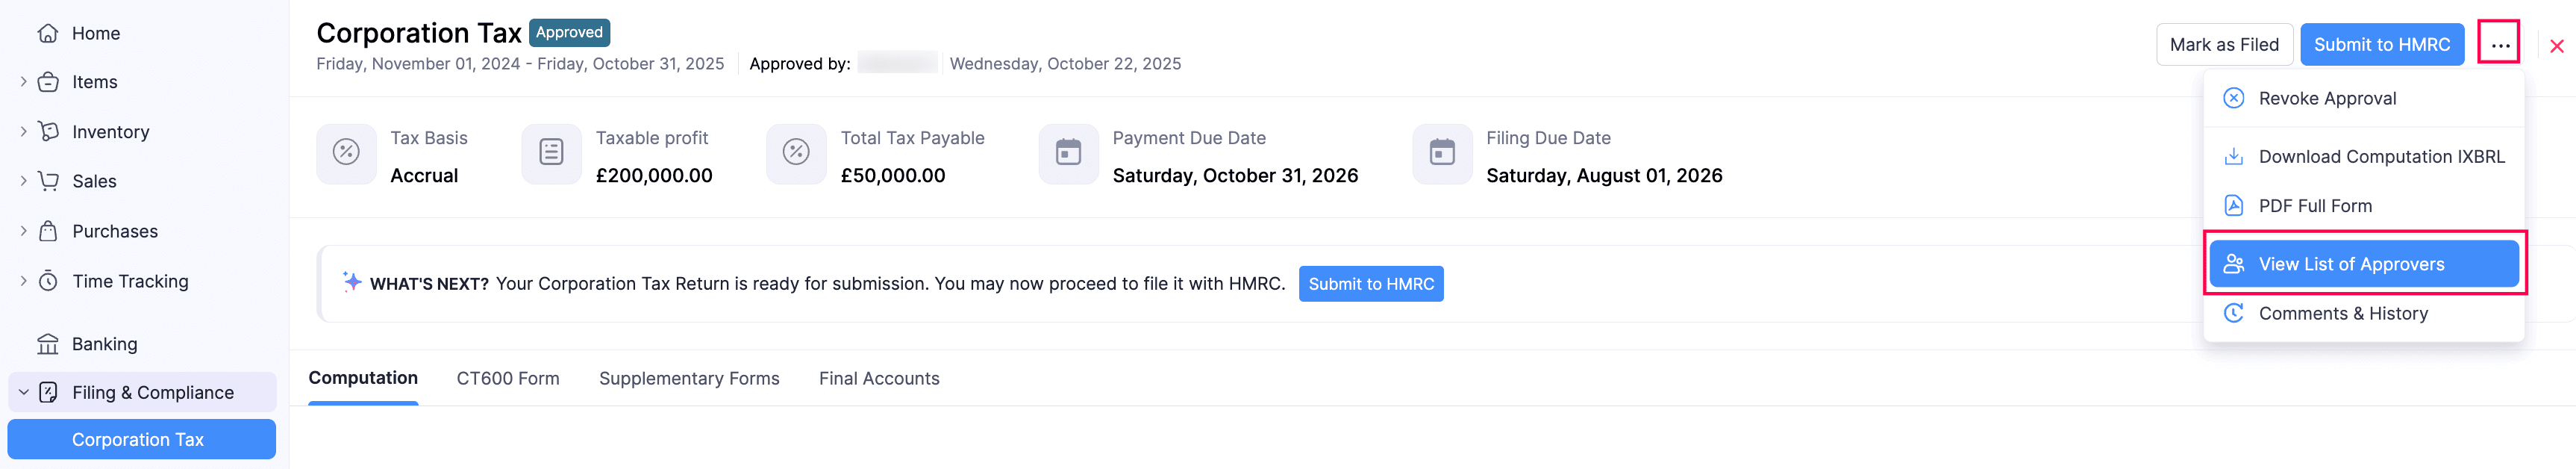
Task: Expand the Sales sidebar section
Action: (23, 181)
